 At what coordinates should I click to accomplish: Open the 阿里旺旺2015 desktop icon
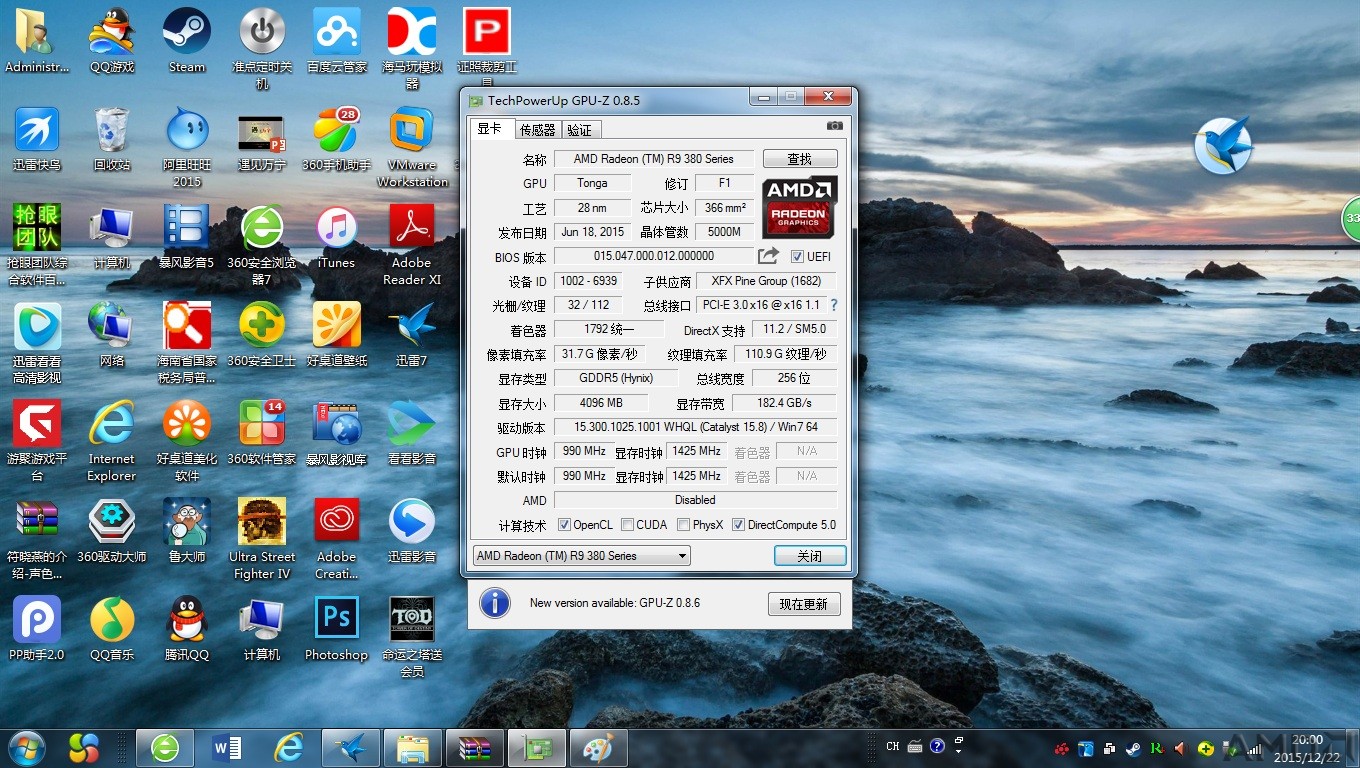(187, 148)
